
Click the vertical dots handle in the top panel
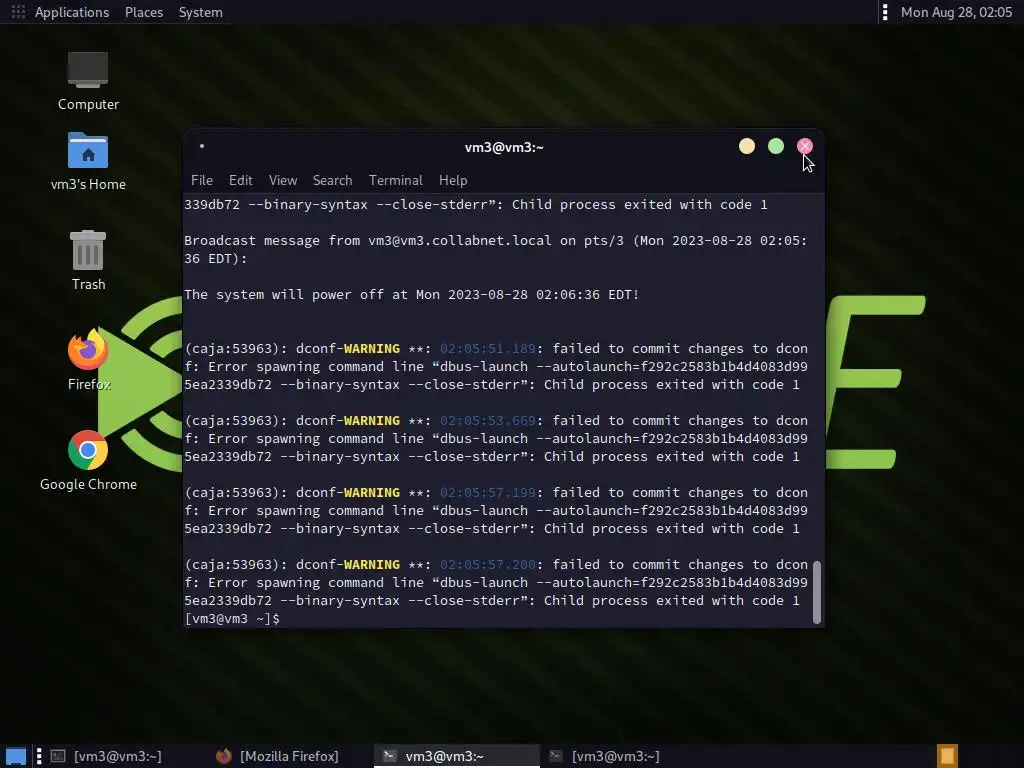[885, 12]
